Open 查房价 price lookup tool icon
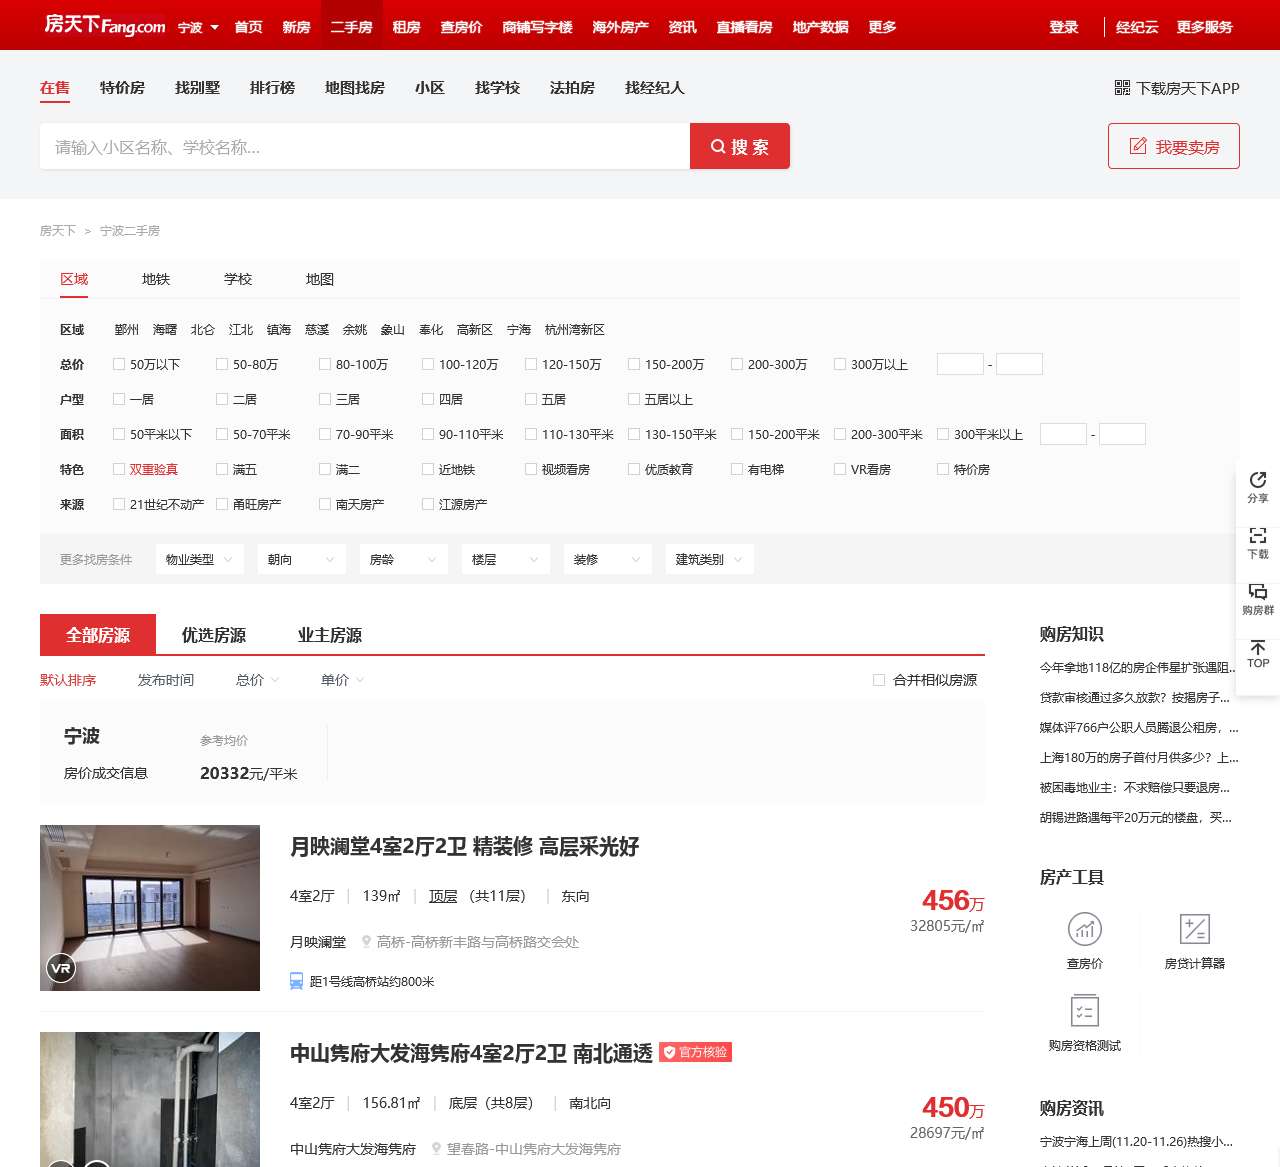The width and height of the screenshot is (1280, 1167). click(x=1085, y=930)
